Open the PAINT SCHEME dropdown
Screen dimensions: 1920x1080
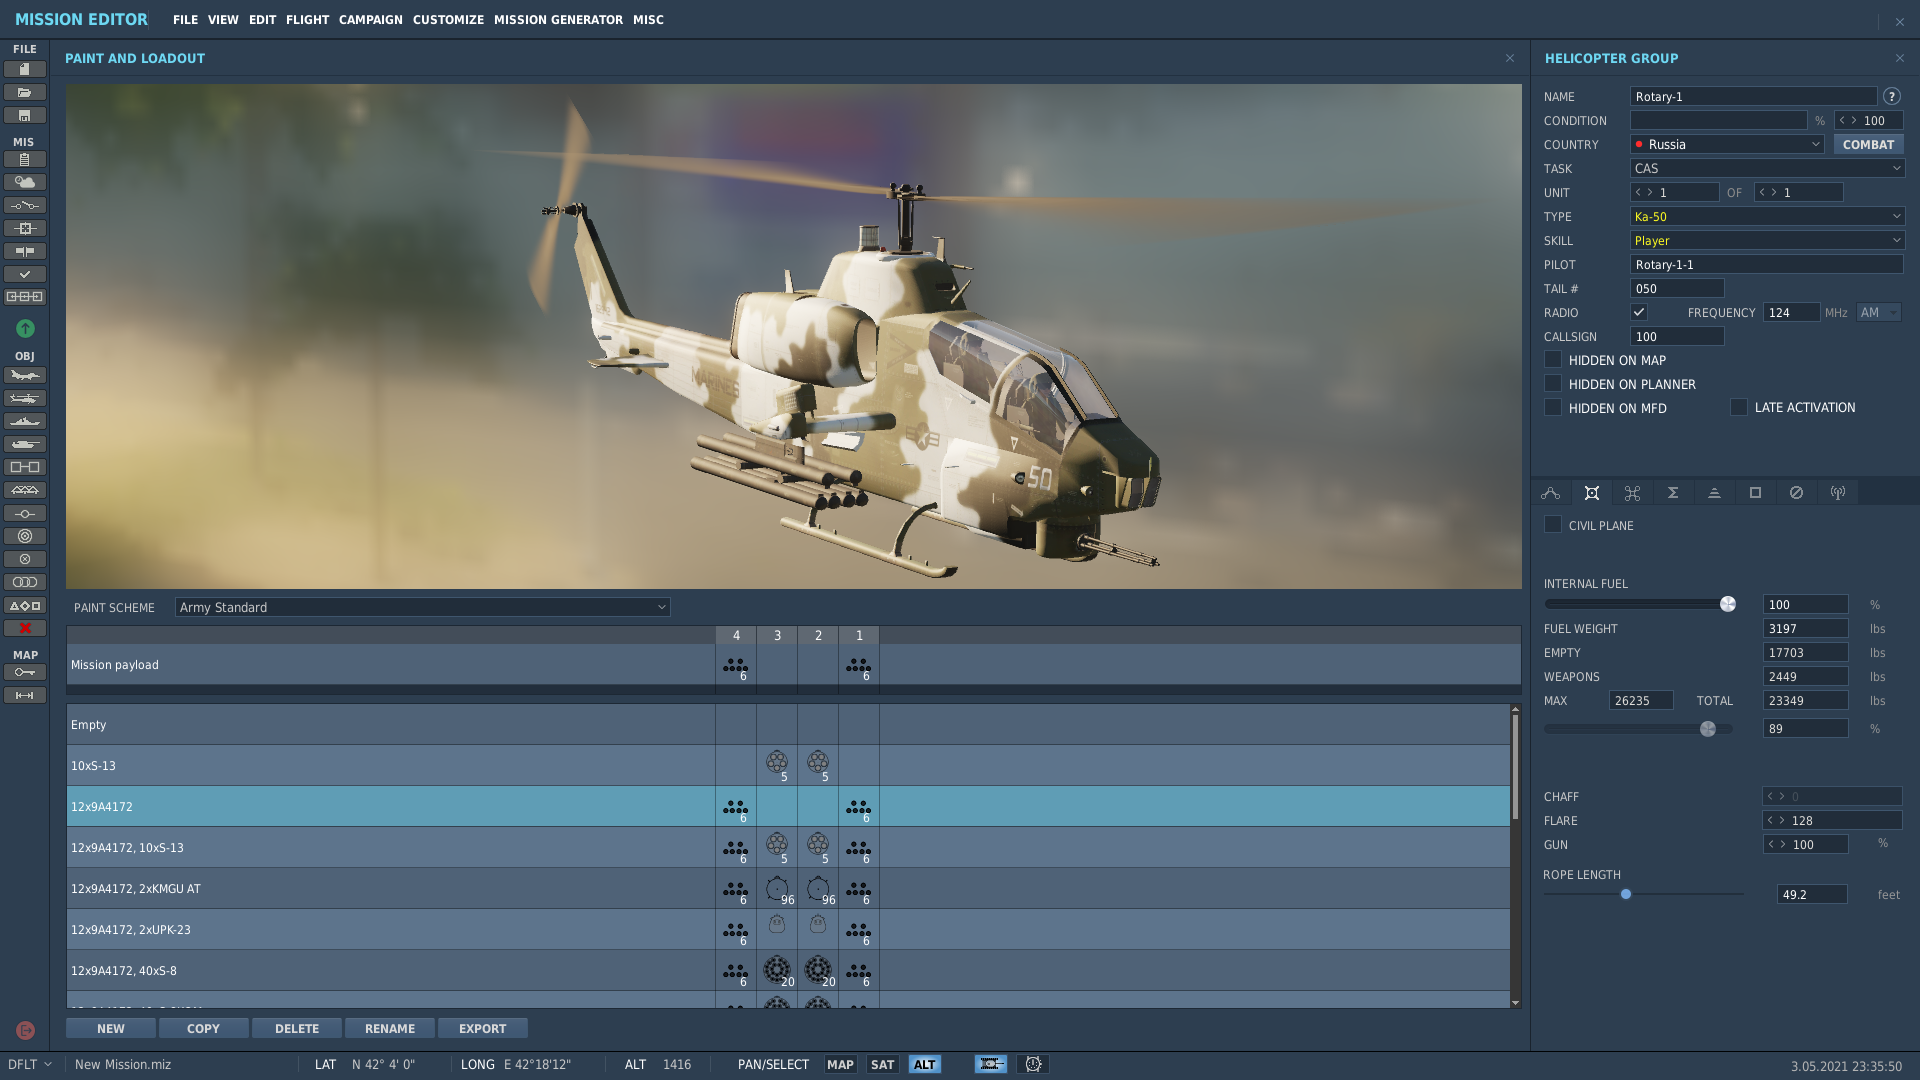(x=422, y=607)
